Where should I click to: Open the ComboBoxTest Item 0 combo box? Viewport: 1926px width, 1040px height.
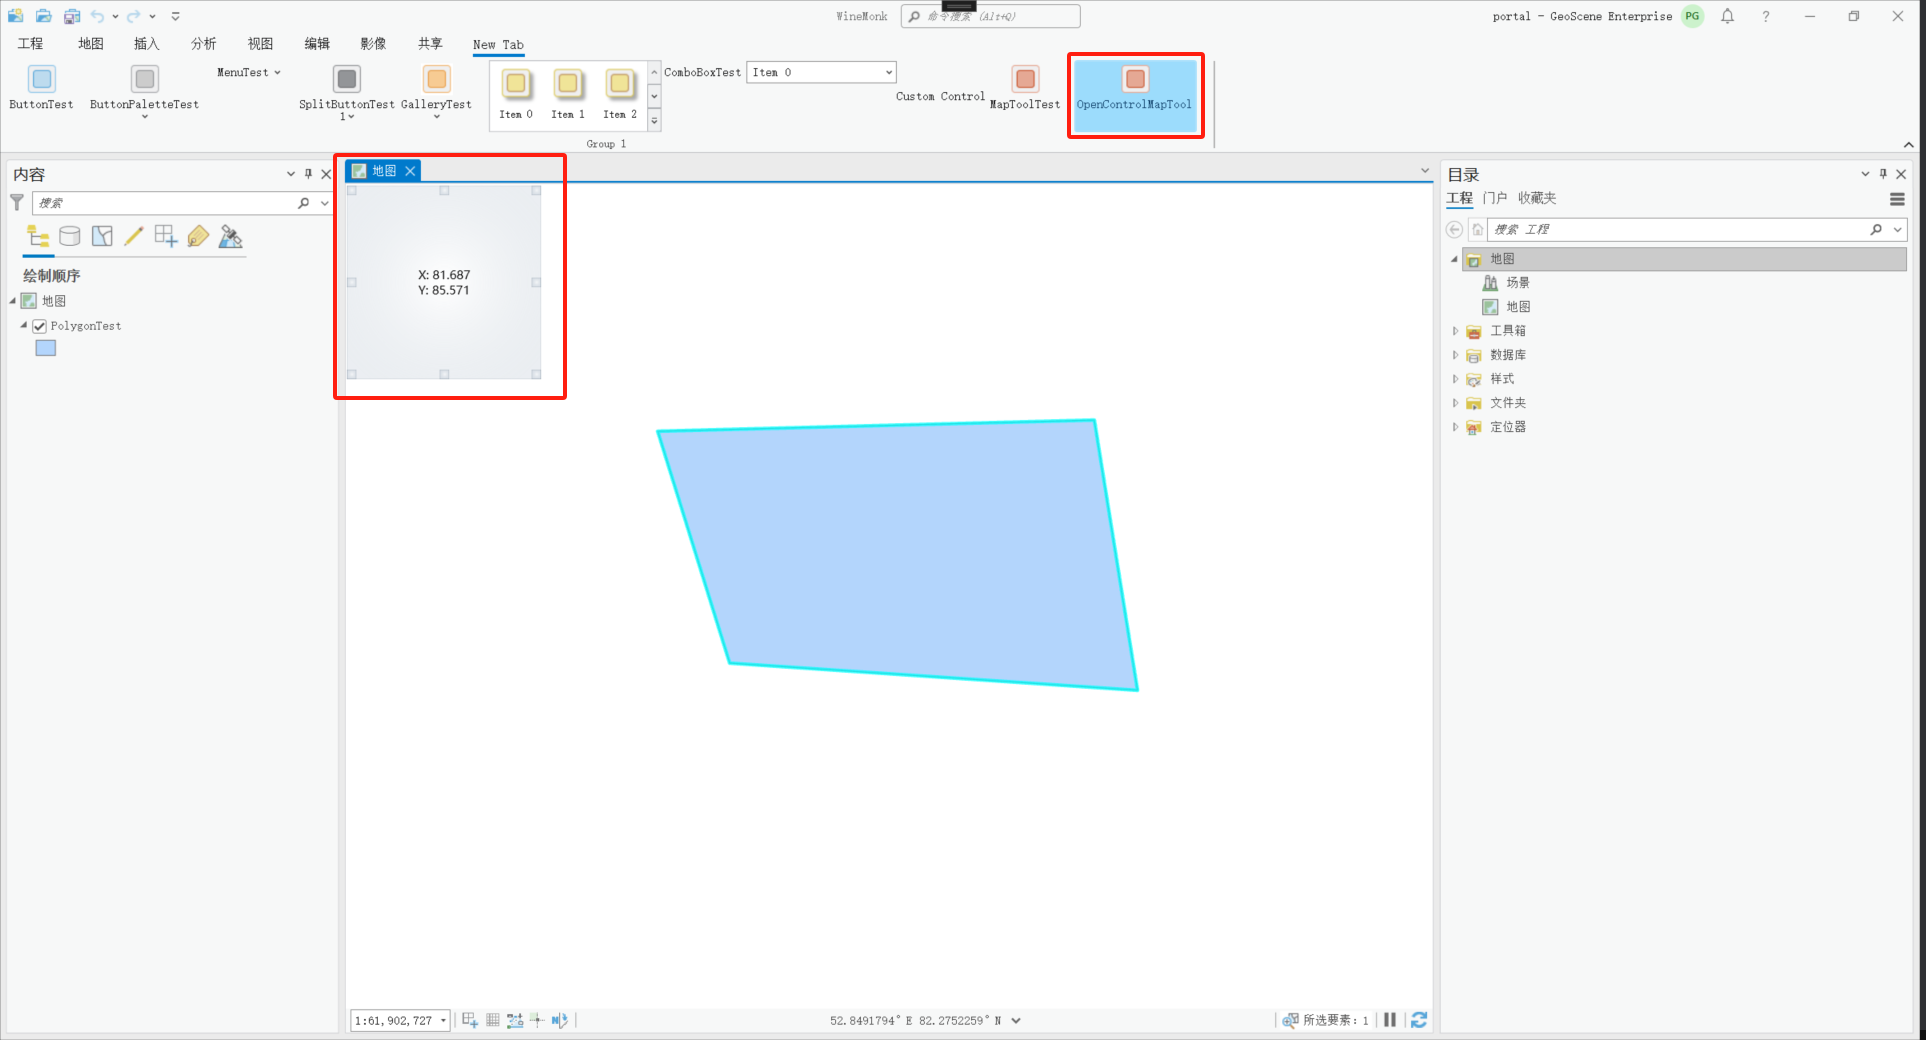pos(821,72)
